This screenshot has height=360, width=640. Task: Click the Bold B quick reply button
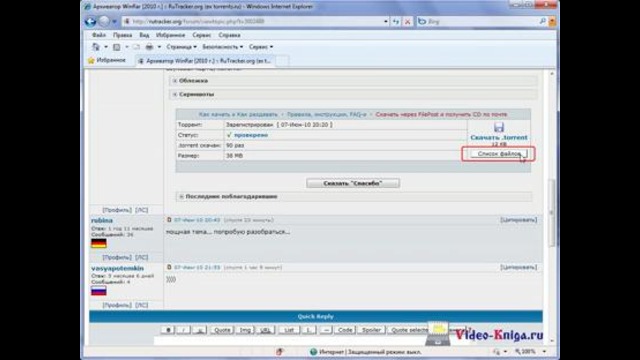pyautogui.click(x=168, y=330)
